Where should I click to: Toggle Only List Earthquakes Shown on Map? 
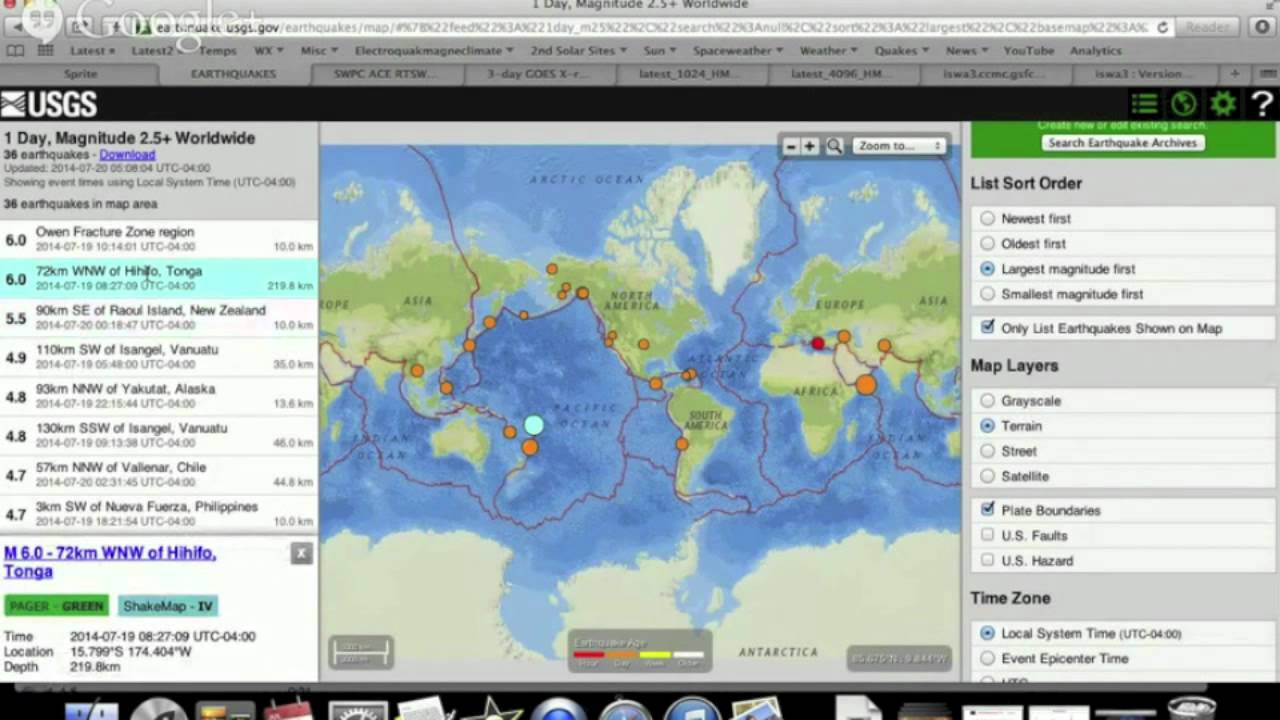coord(988,328)
